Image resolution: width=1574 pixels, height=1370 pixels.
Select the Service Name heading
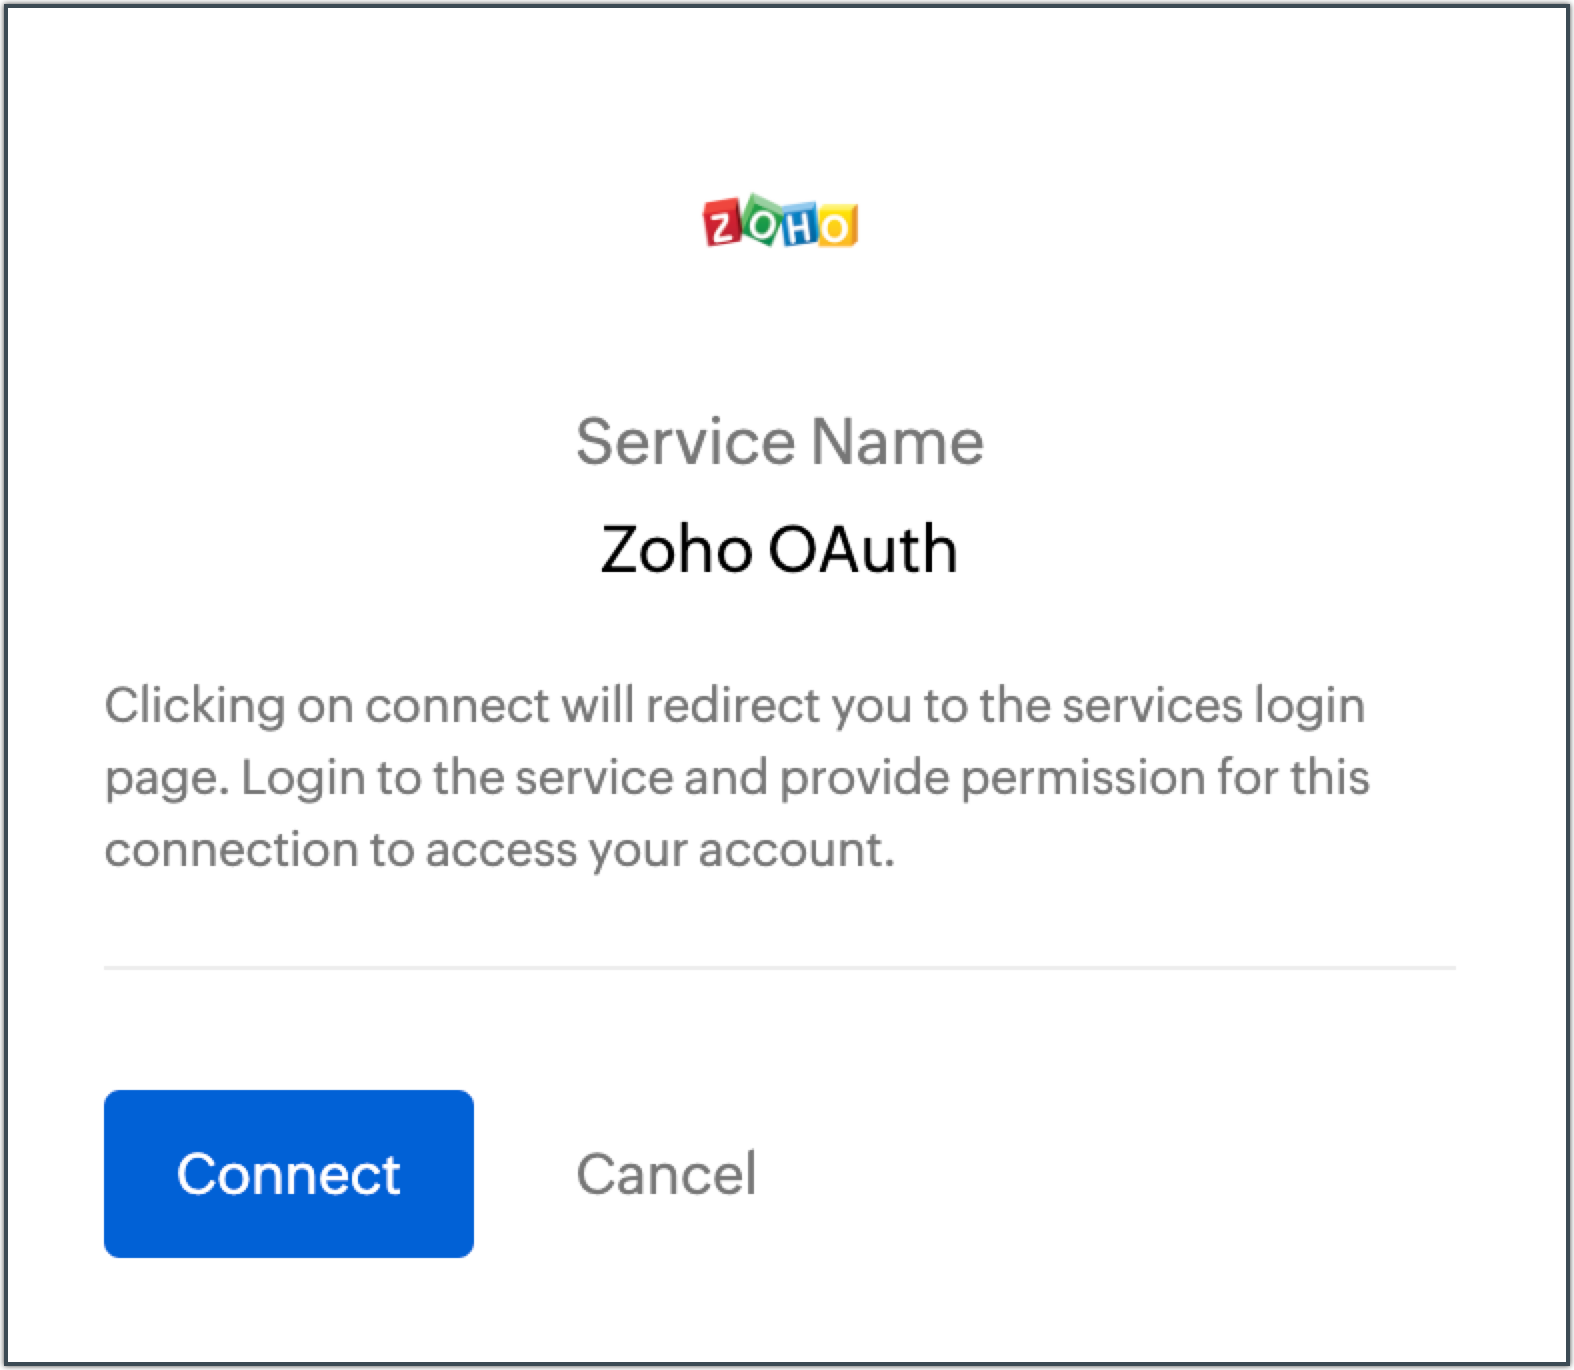pos(780,441)
